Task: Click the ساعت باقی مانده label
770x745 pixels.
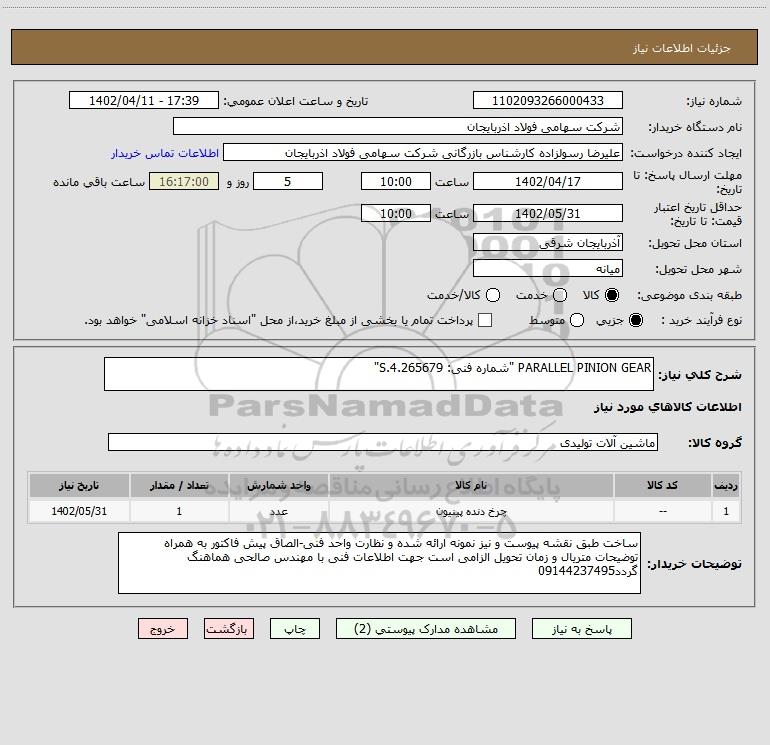Action: 99,182
